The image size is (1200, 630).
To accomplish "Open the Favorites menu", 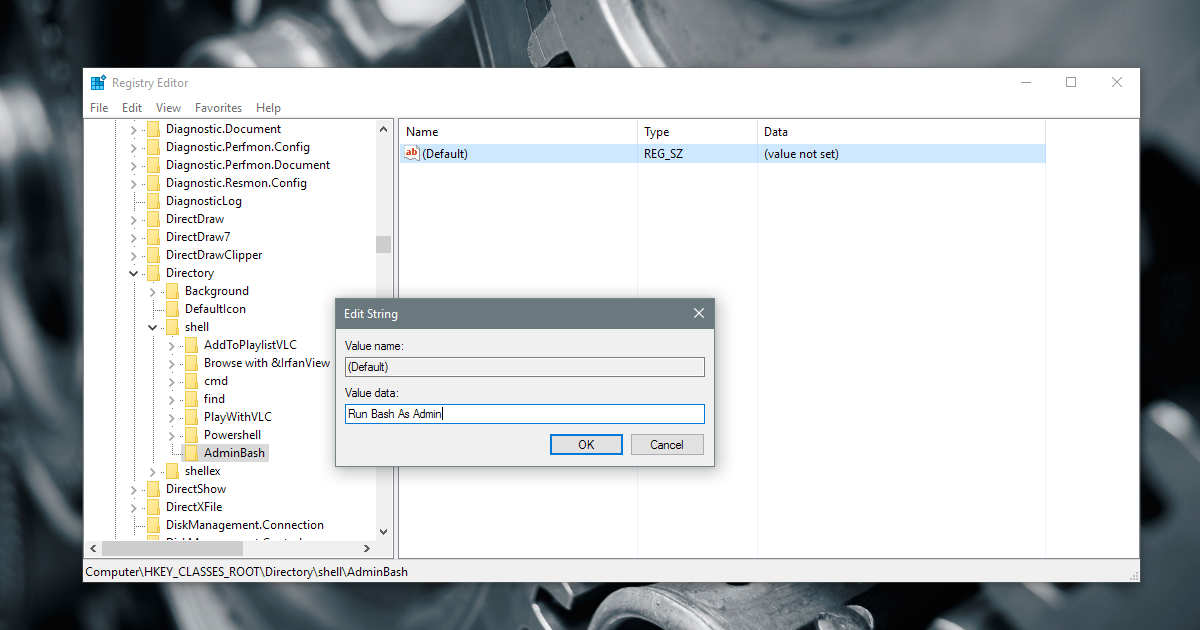I will [218, 108].
